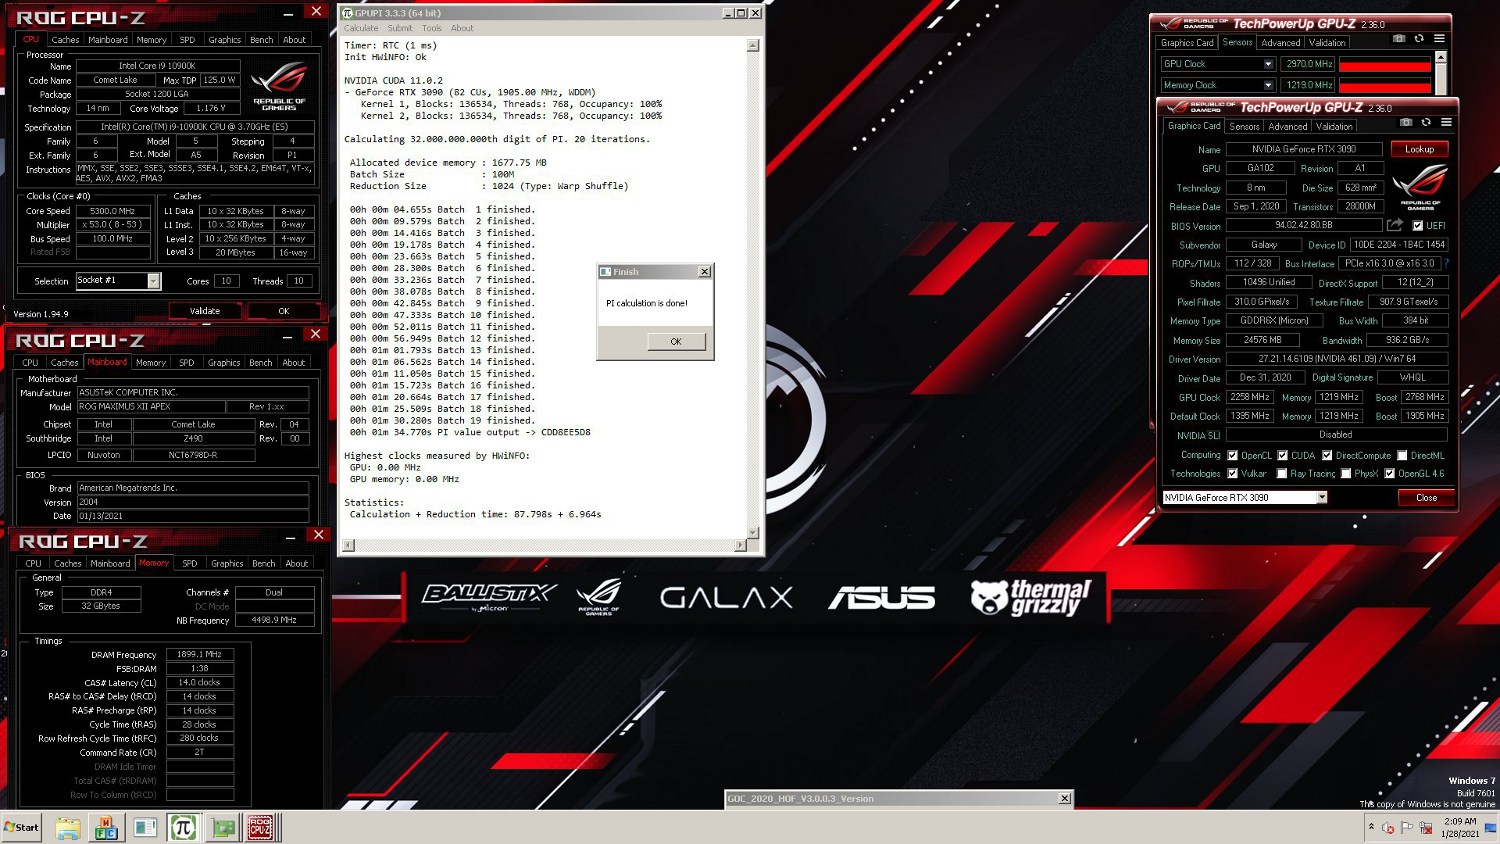Viewport: 1500px width, 844px height.
Task: Click the refresh icon in the back GPU-Z Sensors window
Action: point(1419,38)
